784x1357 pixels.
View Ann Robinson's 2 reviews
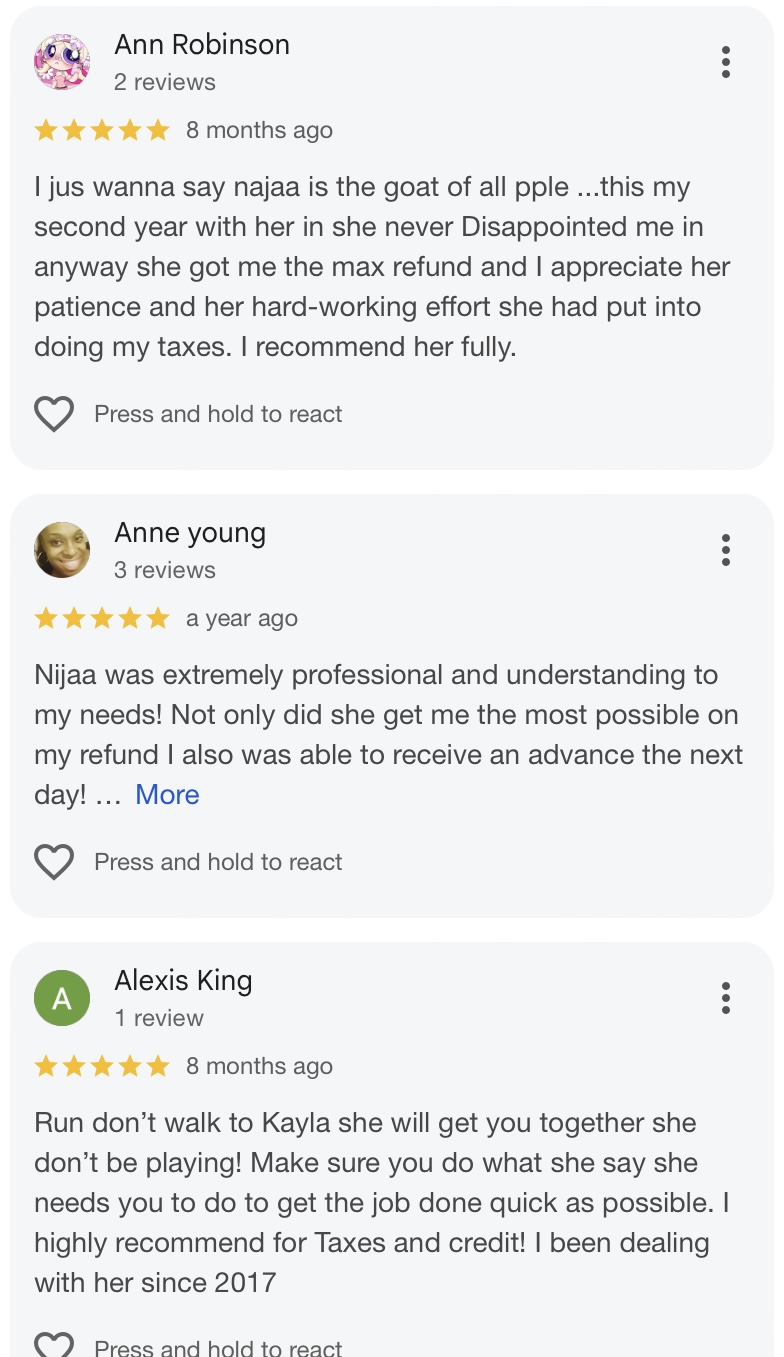click(165, 82)
